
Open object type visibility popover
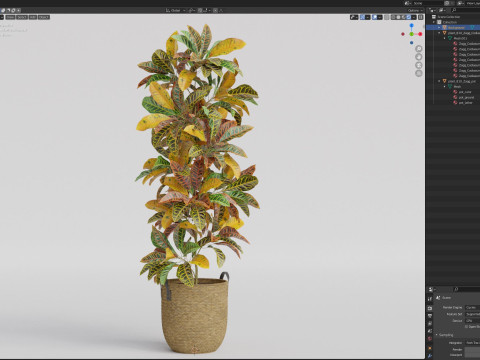click(x=354, y=17)
